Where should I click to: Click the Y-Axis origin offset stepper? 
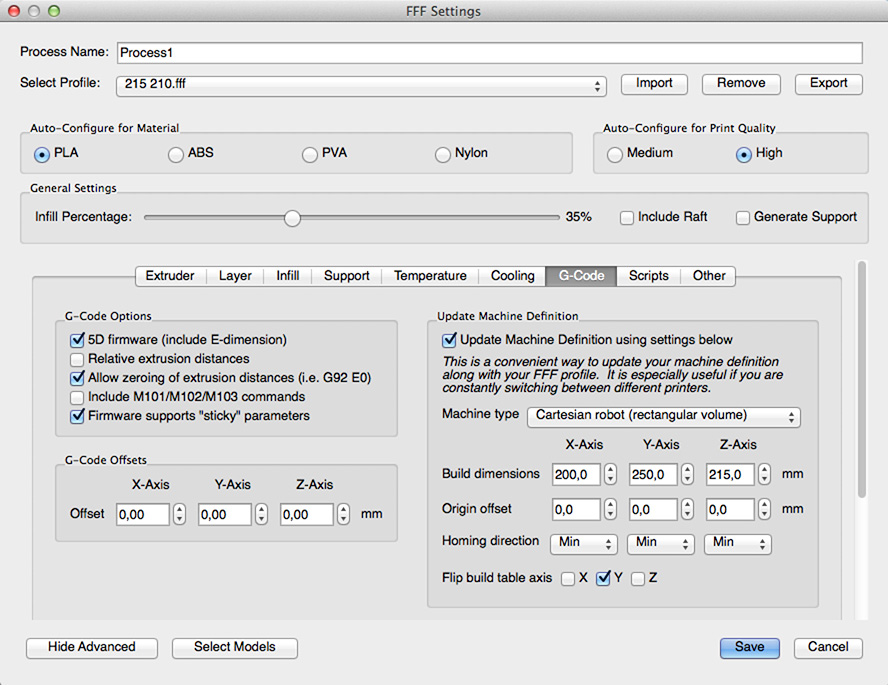pos(688,509)
